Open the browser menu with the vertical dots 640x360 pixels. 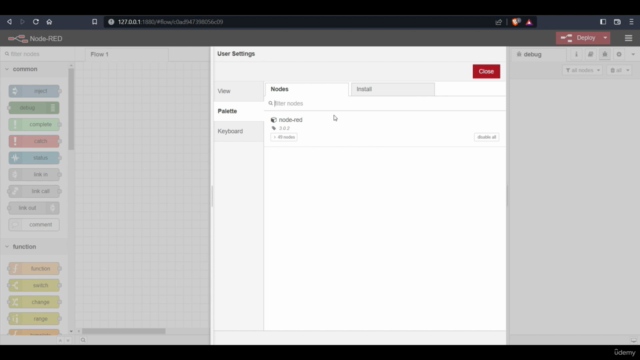pos(631,22)
